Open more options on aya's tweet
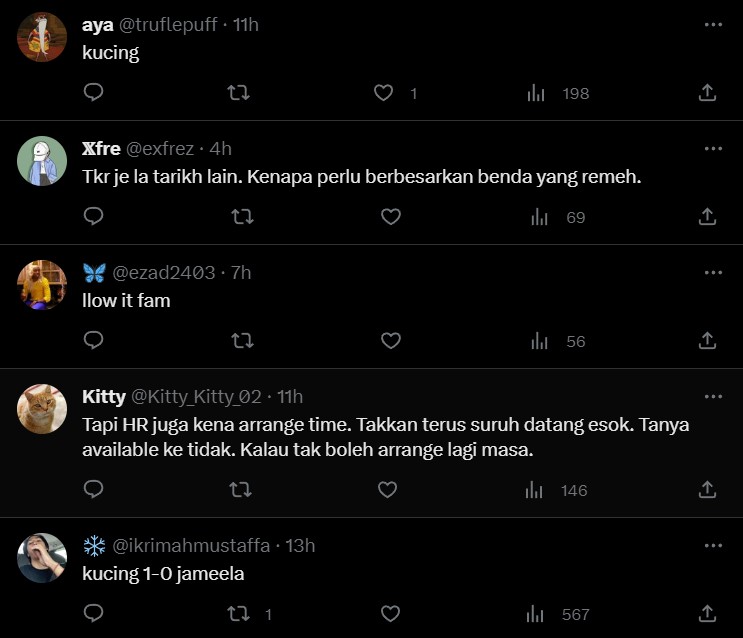Screen dimensions: 743x638 (x=713, y=25)
